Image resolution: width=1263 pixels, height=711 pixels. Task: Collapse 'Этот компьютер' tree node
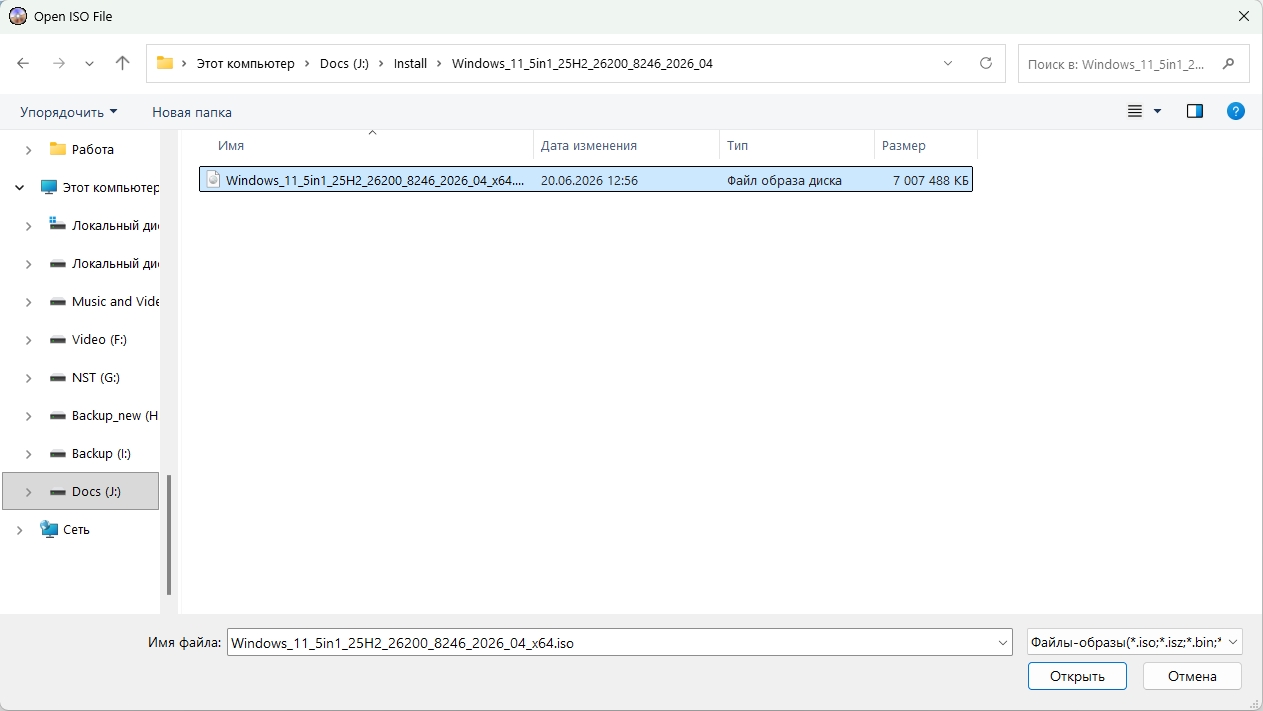[x=19, y=187]
